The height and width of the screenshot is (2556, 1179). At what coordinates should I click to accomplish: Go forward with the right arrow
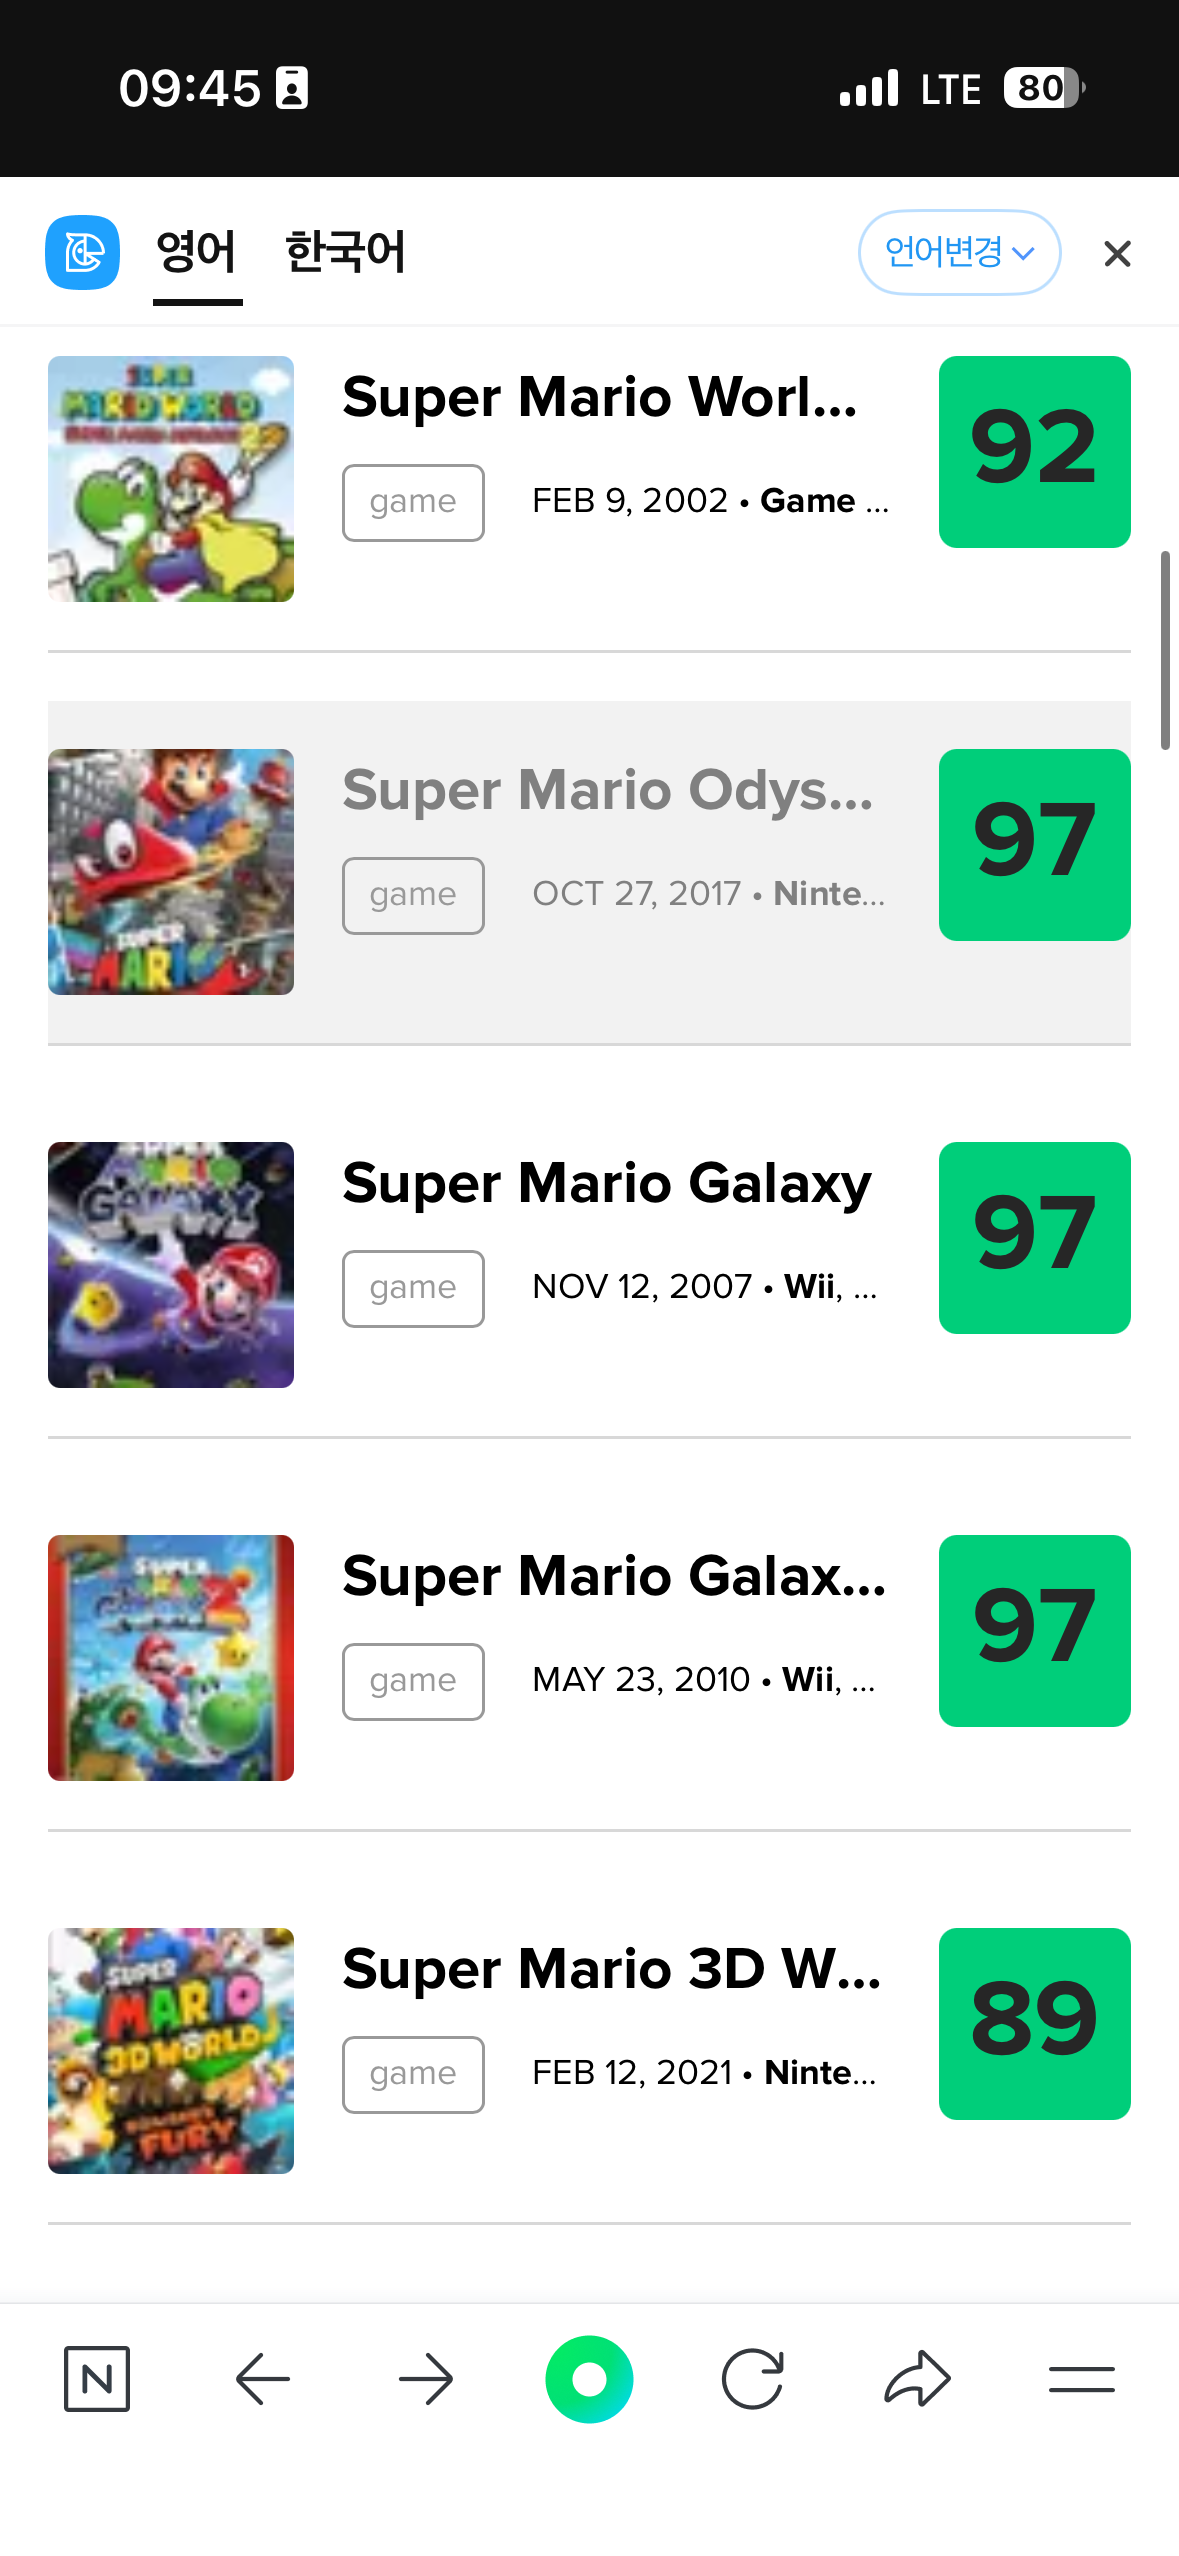tap(426, 2378)
